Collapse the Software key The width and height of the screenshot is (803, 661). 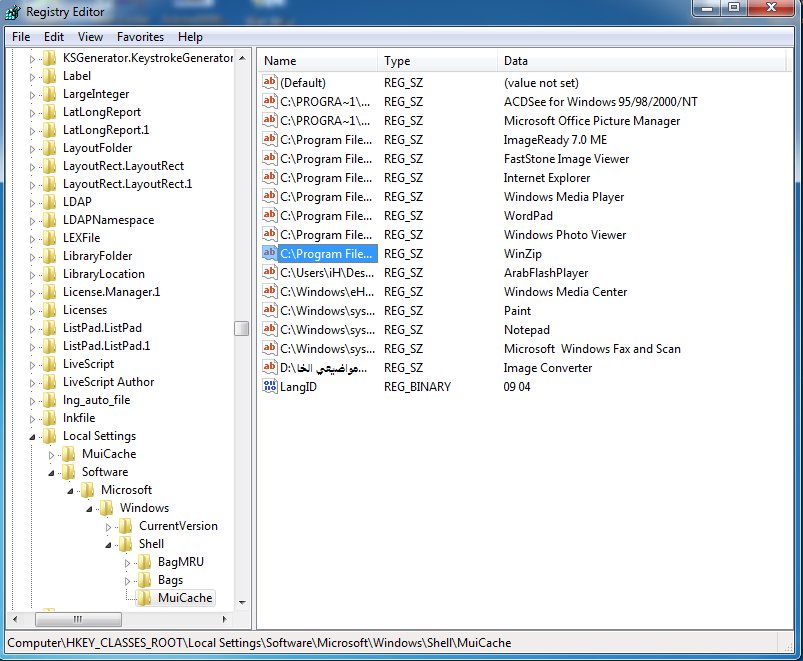click(51, 473)
